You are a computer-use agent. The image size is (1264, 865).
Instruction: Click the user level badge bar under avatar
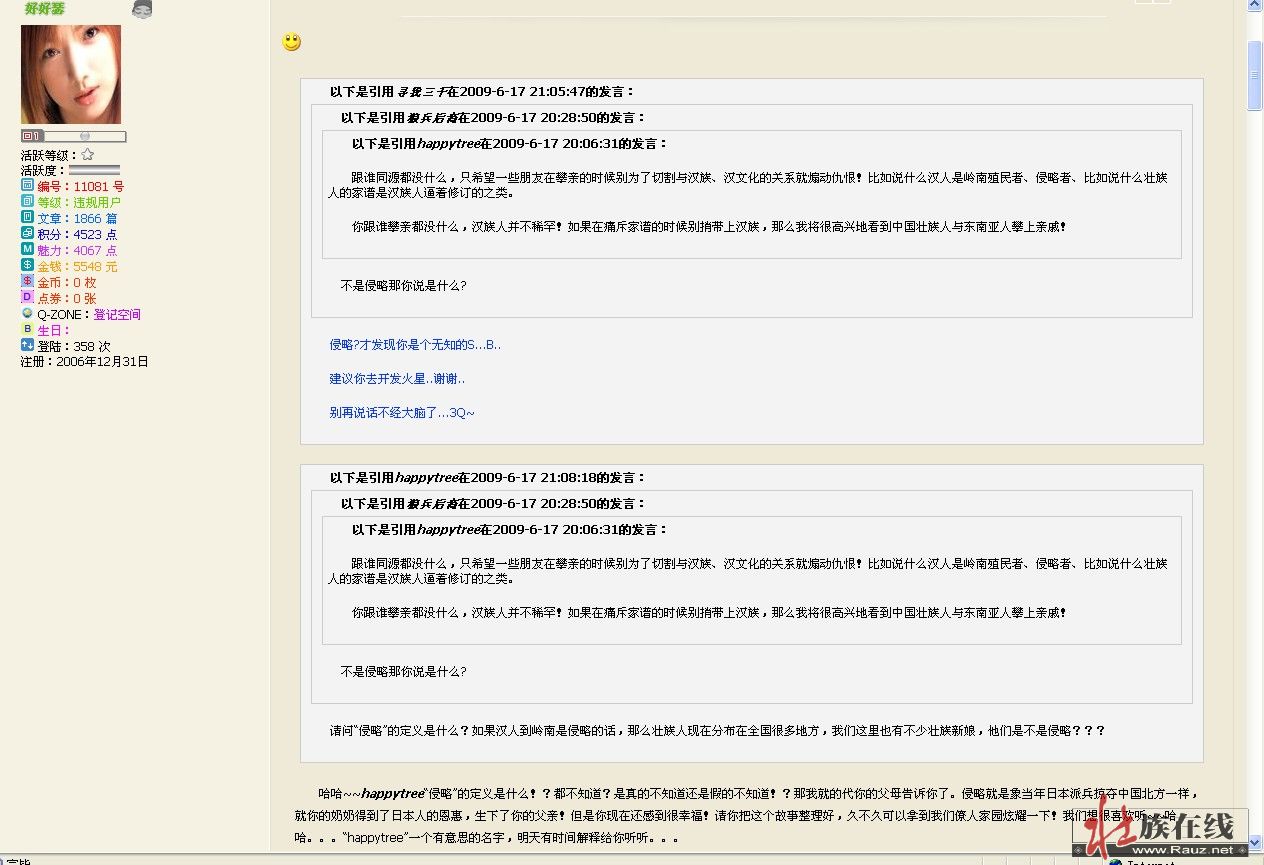click(x=73, y=136)
